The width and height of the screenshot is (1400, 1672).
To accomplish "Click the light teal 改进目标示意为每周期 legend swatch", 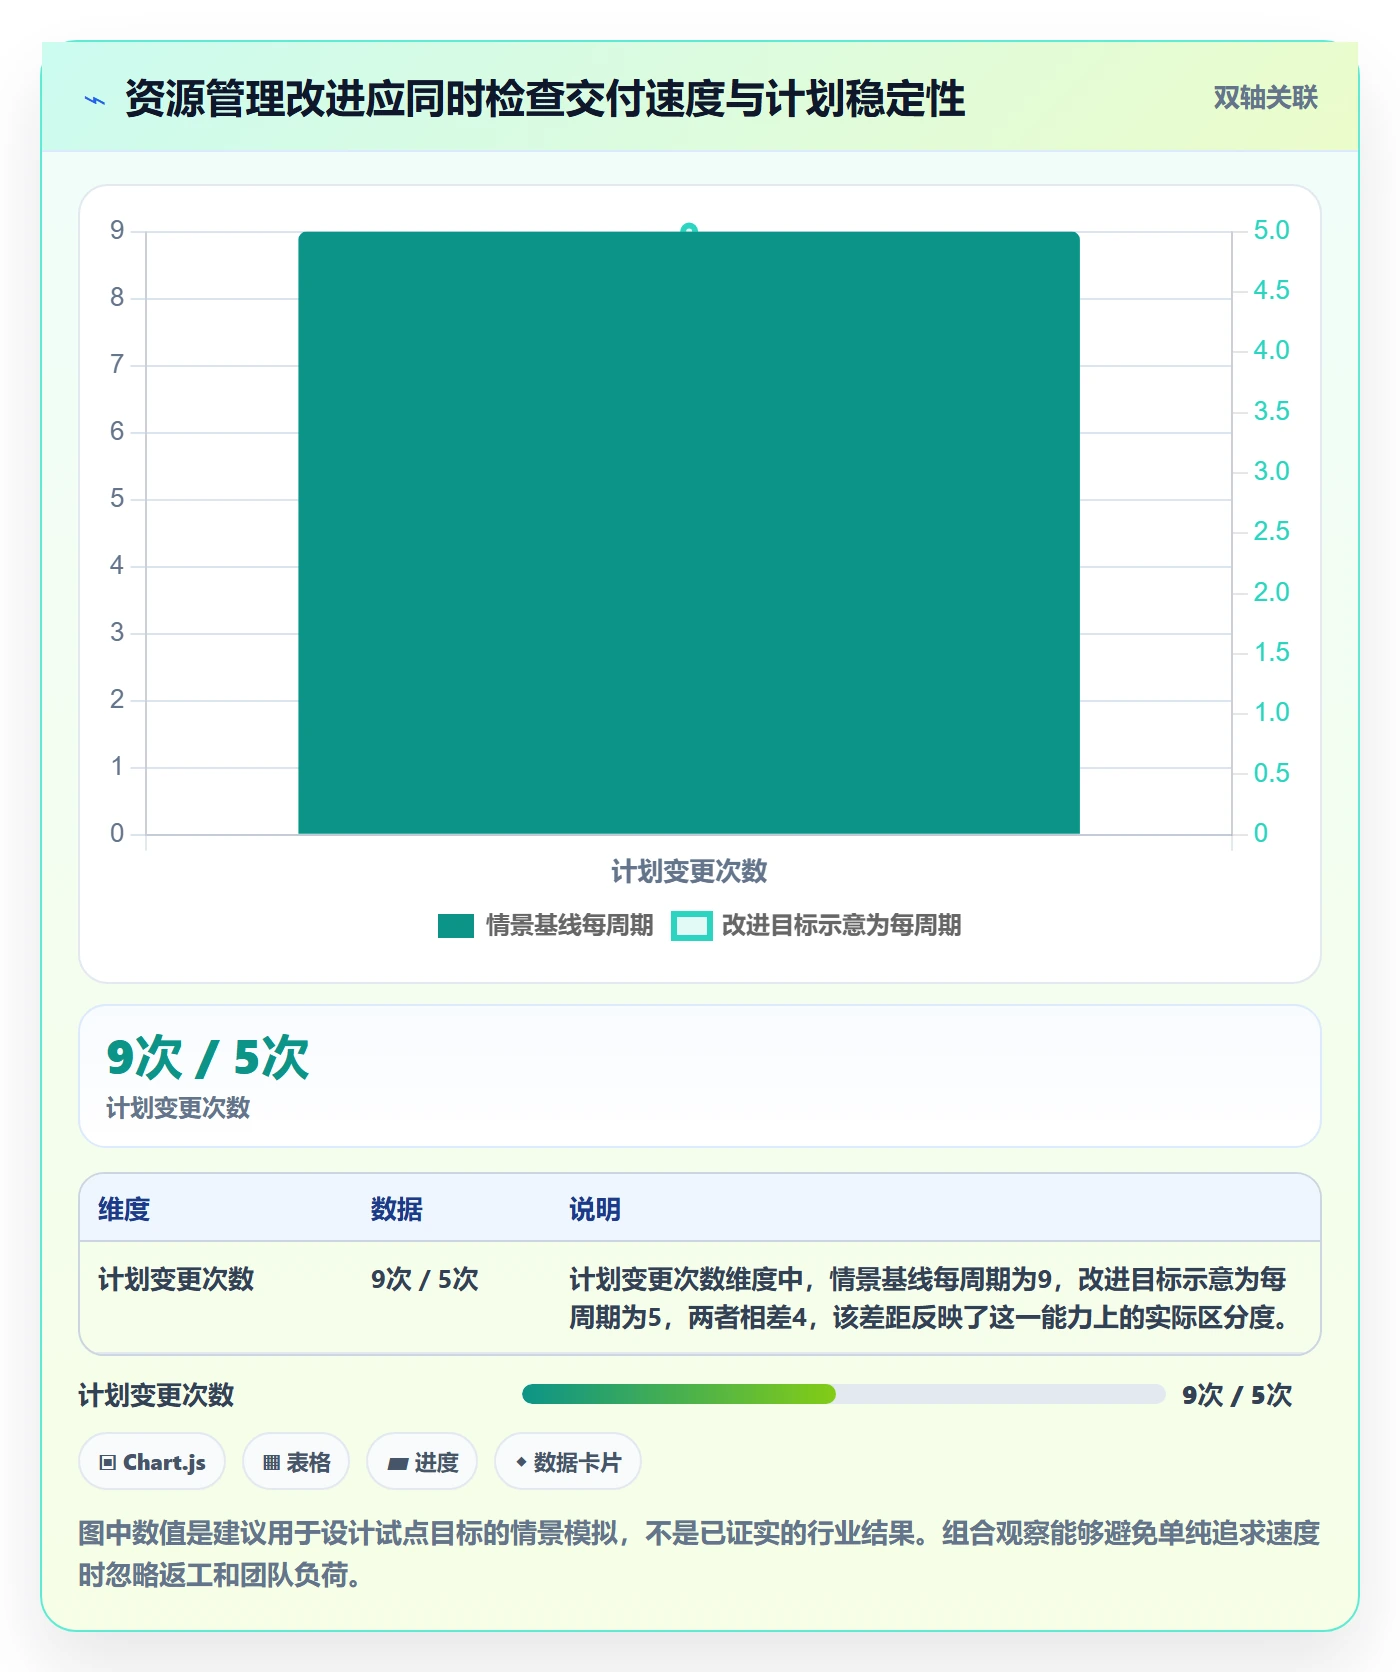I will click(x=691, y=926).
